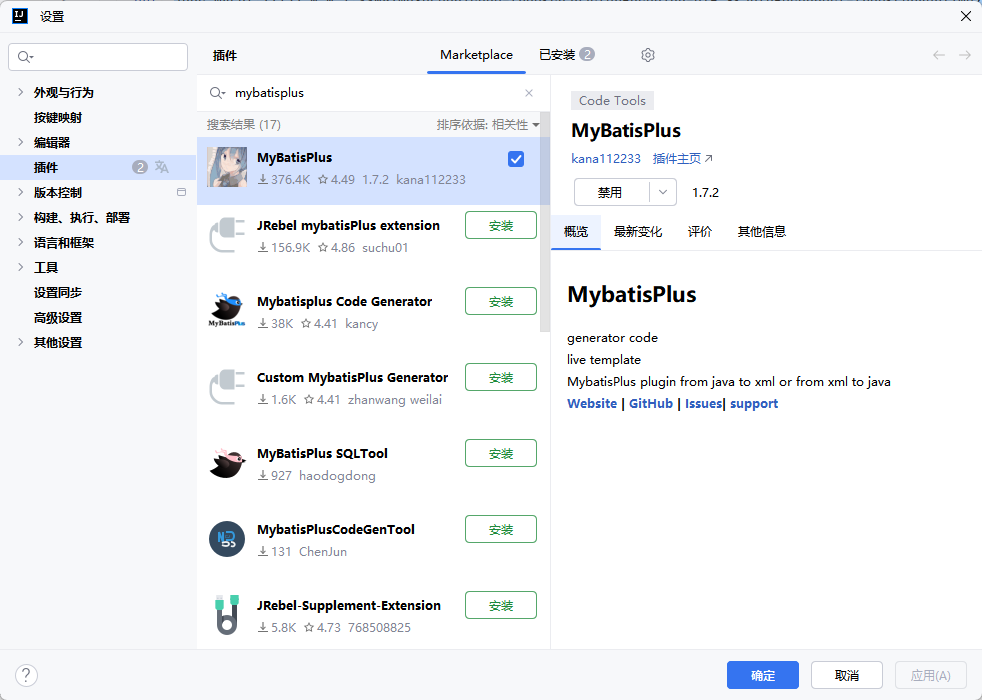This screenshot has height=700, width=982.
Task: Click the Mybatisplus Code Generator logo
Action: pyautogui.click(x=227, y=312)
